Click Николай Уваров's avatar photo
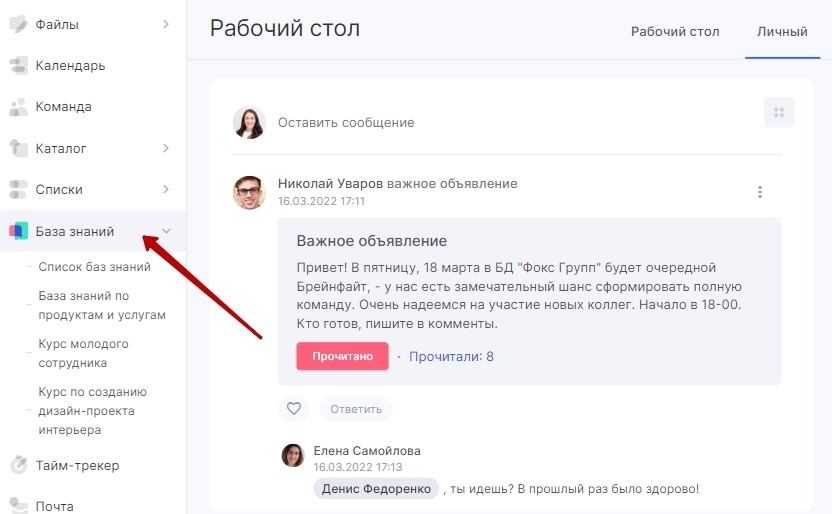 pos(249,192)
